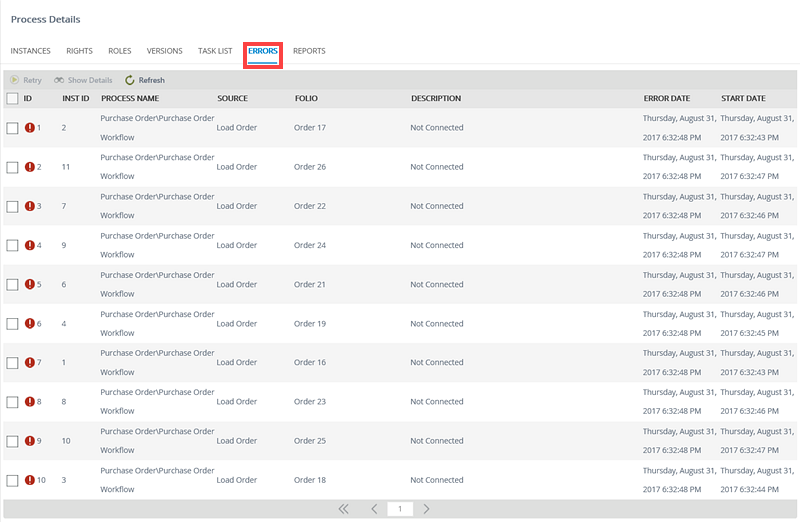The image size is (800, 522).
Task: Go to the previous page arrow
Action: click(x=374, y=509)
